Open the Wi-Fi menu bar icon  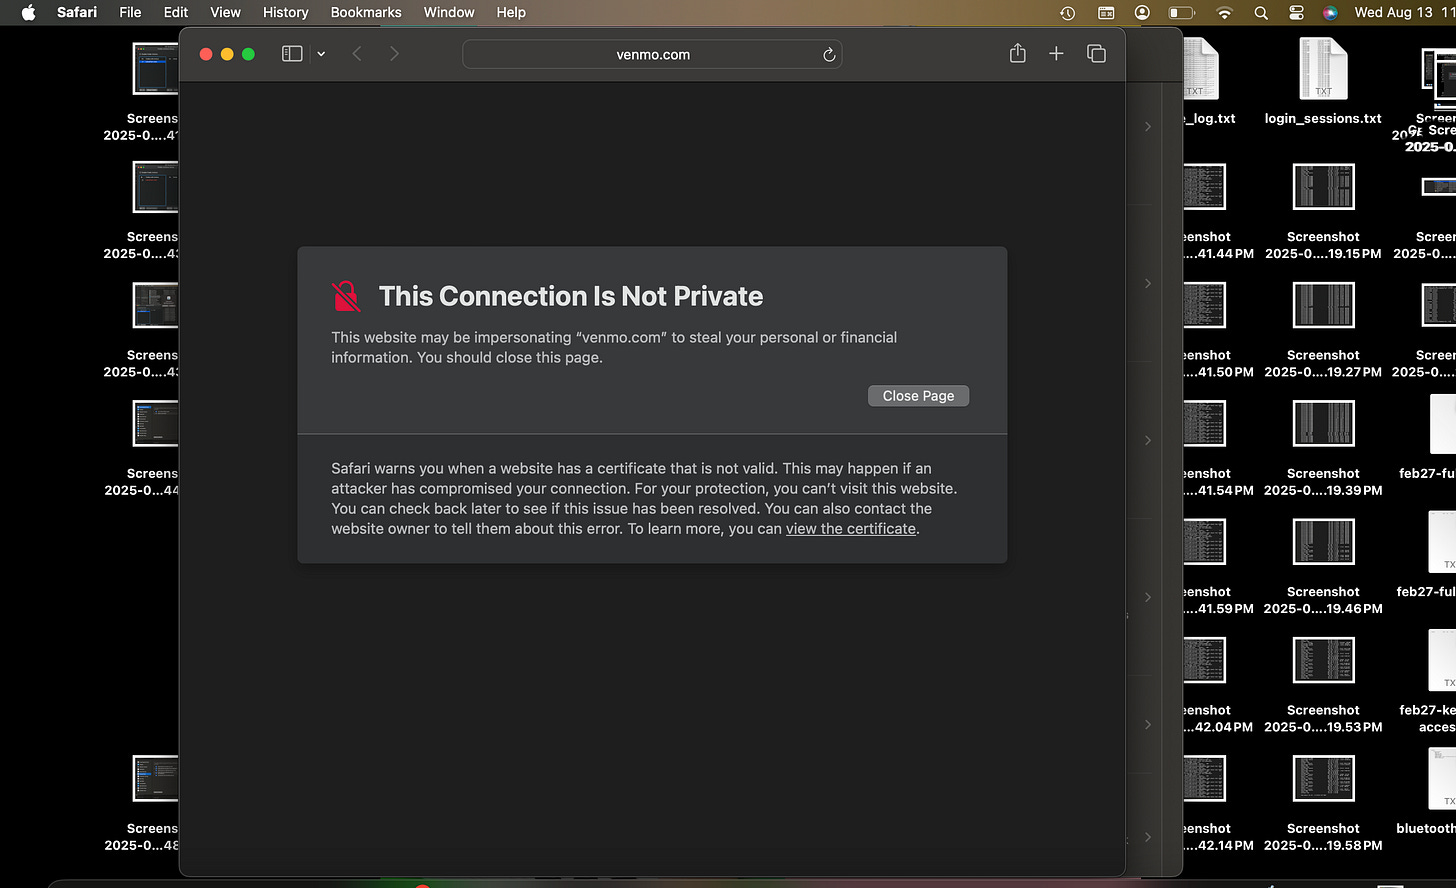tap(1224, 13)
